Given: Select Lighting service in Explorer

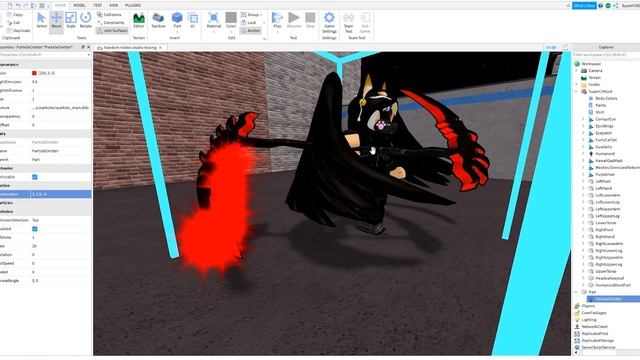Looking at the screenshot, I should pyautogui.click(x=589, y=320).
